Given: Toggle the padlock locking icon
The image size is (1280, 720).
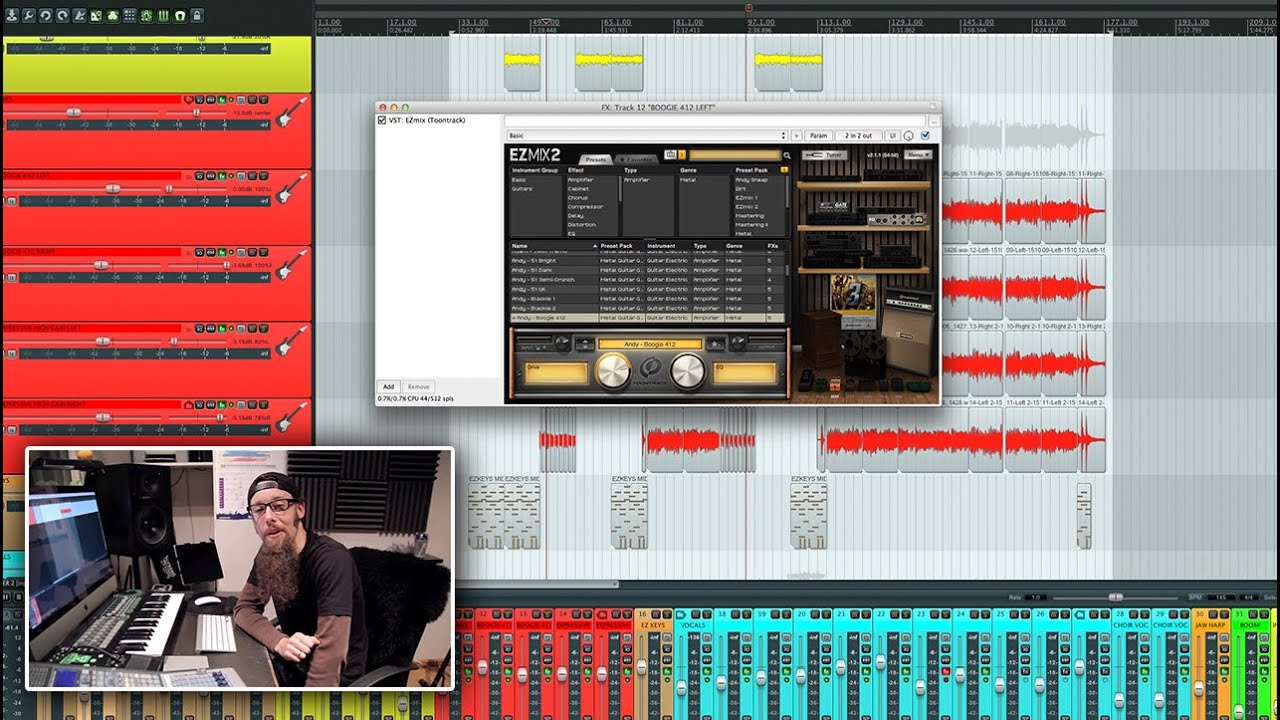Looking at the screenshot, I should coord(197,16).
